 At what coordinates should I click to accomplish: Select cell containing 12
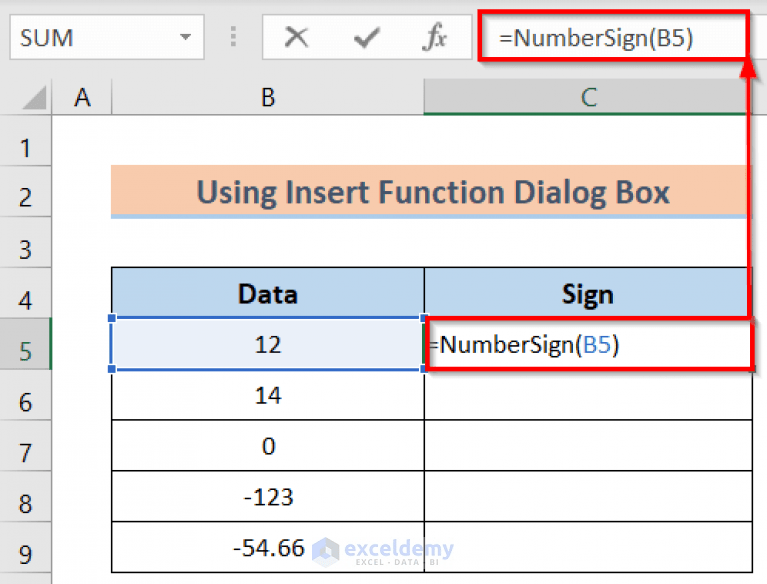pos(268,344)
